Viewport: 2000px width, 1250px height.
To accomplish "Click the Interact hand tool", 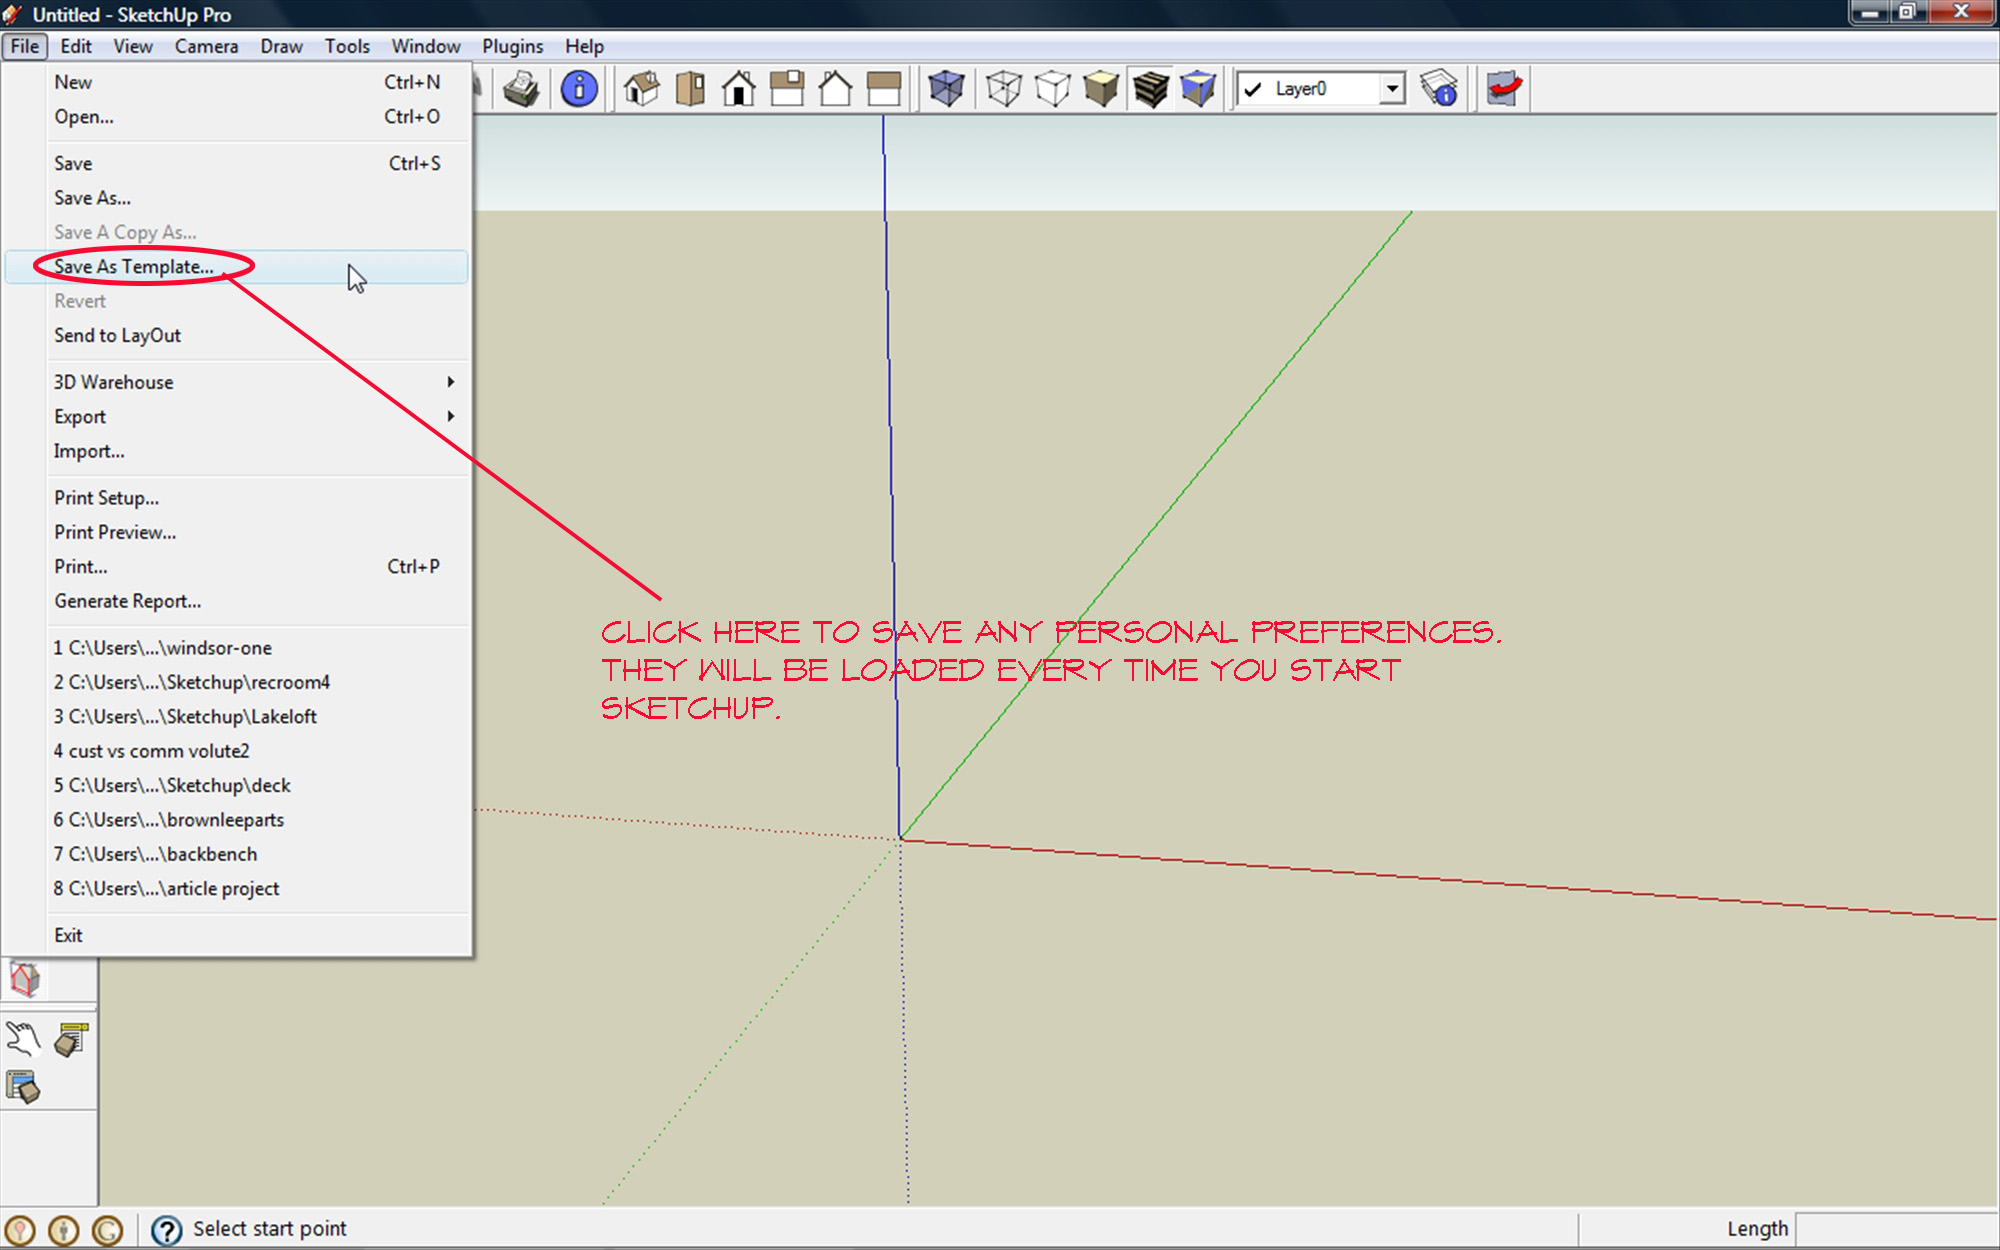I will click(22, 1040).
